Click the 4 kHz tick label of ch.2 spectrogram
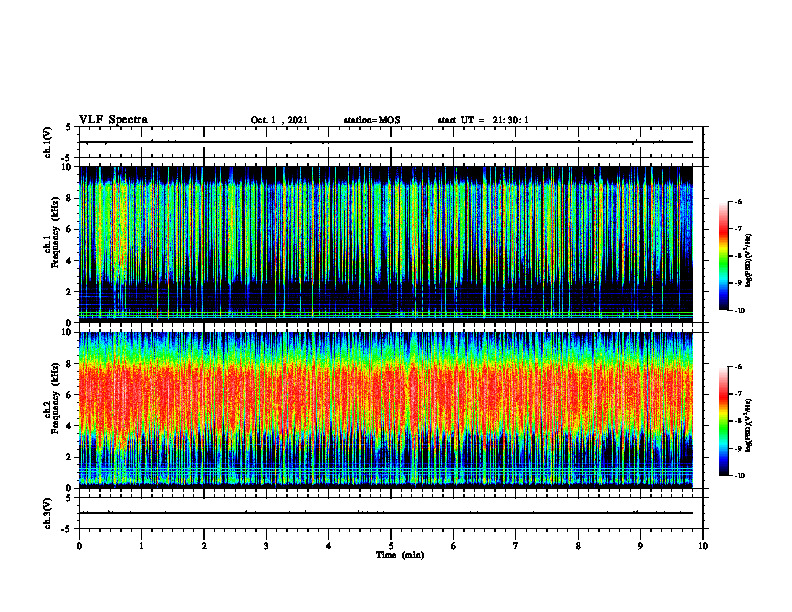Screen dimensions: 792x612 pyautogui.click(x=69, y=426)
